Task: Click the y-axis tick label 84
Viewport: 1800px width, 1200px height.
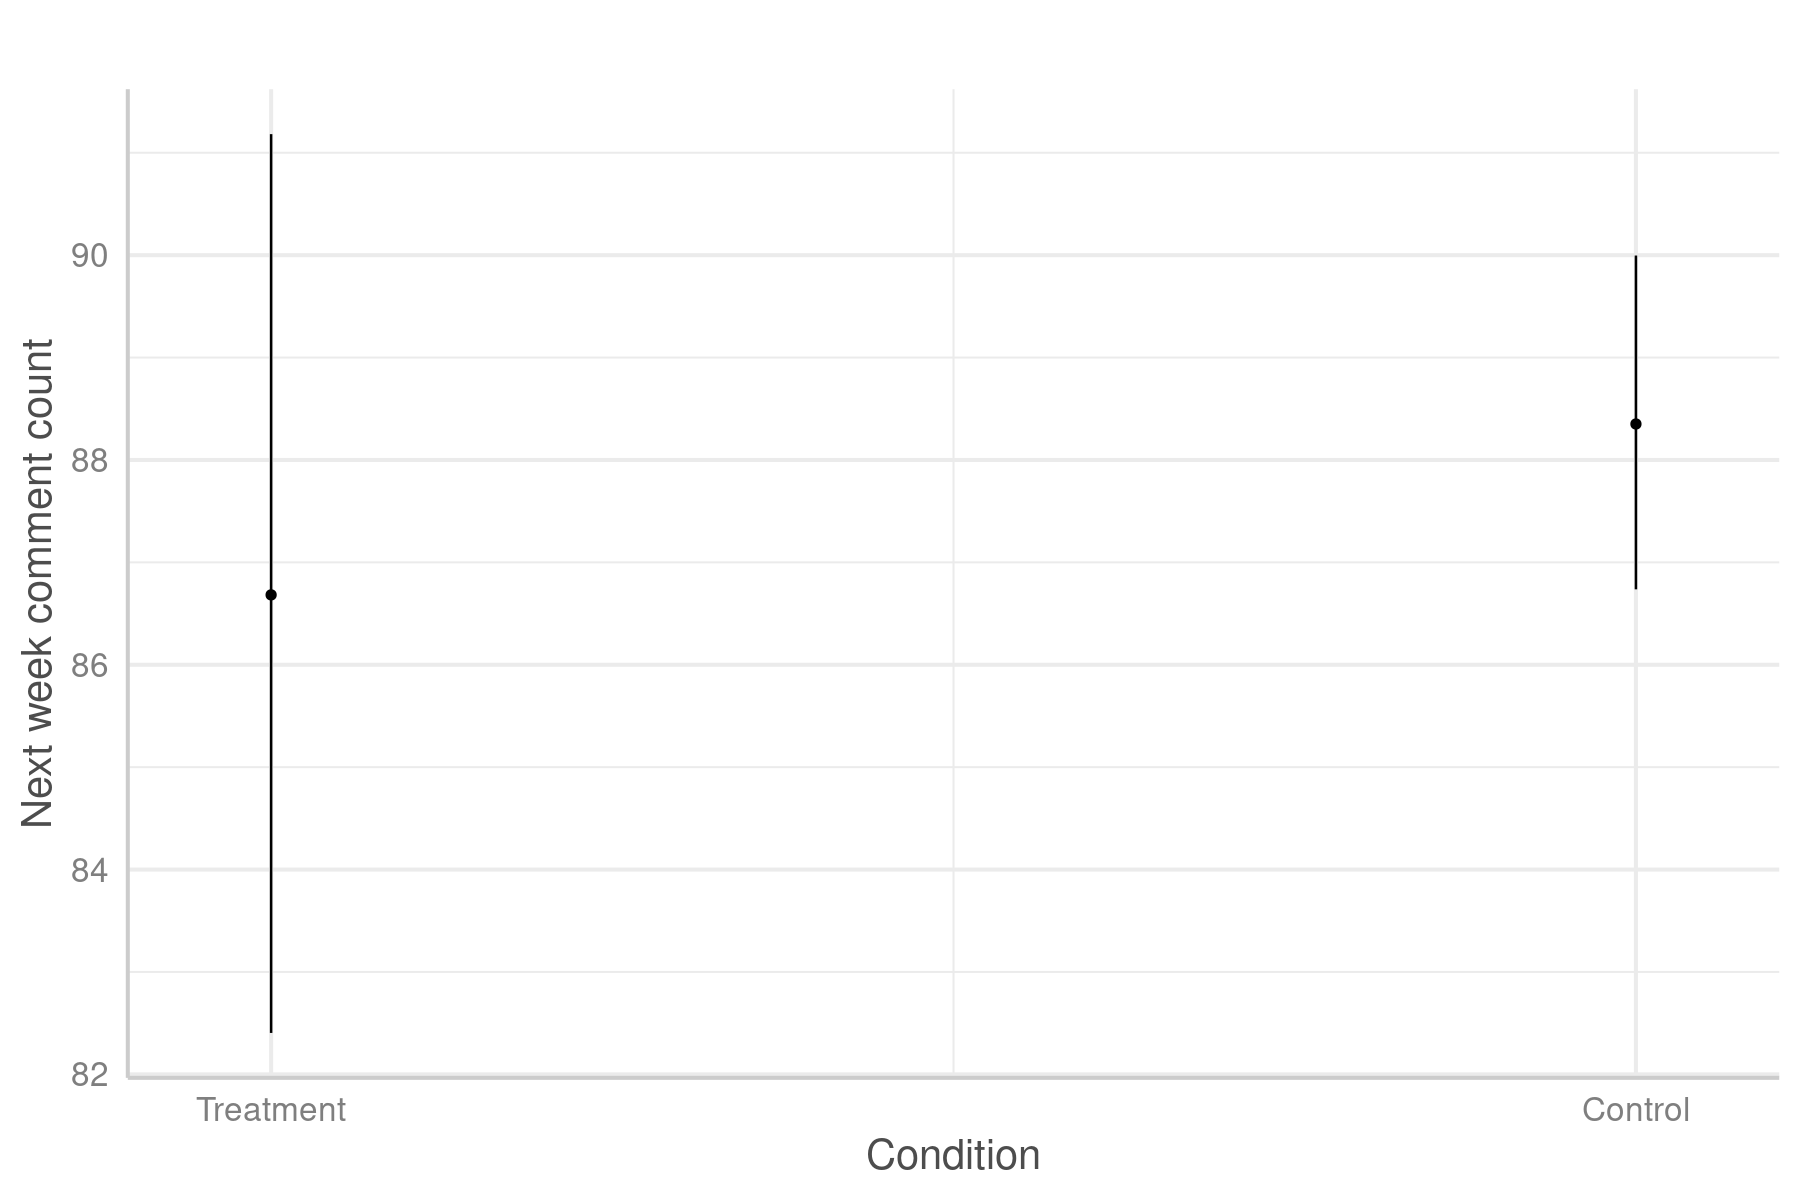Action: (x=89, y=870)
